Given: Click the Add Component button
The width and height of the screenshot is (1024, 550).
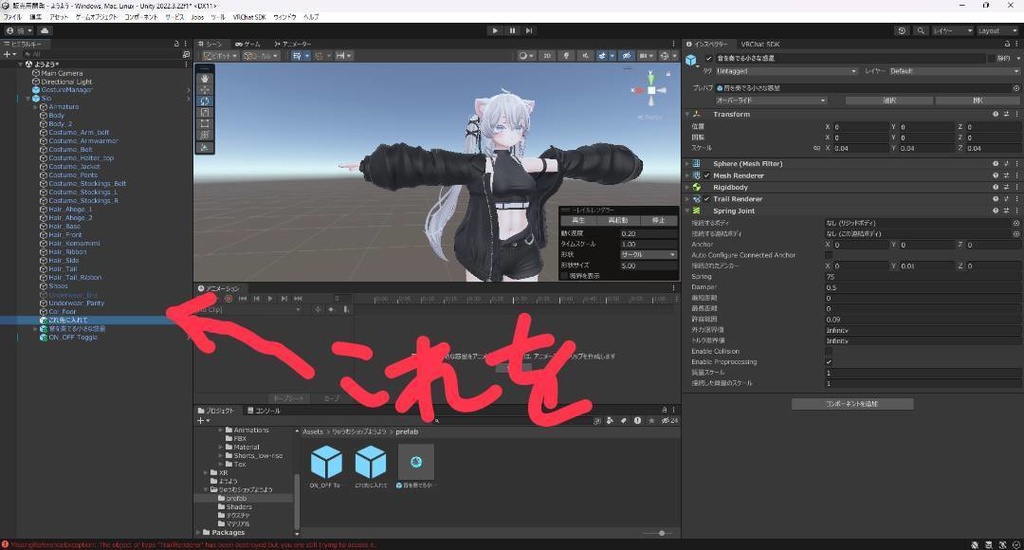Looking at the screenshot, I should click(x=852, y=404).
